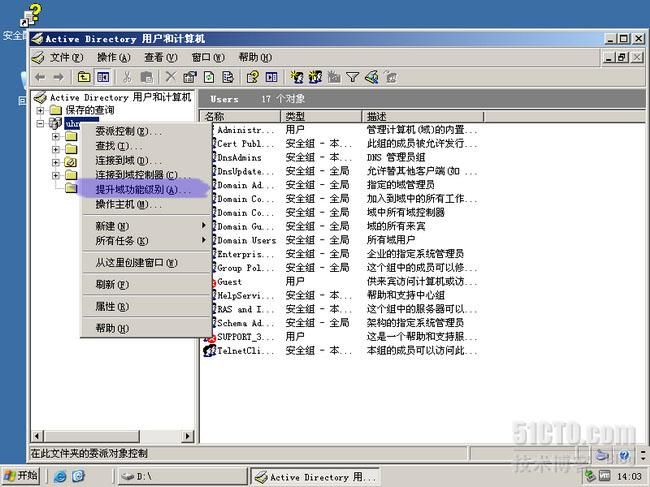Expand first child folder under domain

(x=56, y=136)
